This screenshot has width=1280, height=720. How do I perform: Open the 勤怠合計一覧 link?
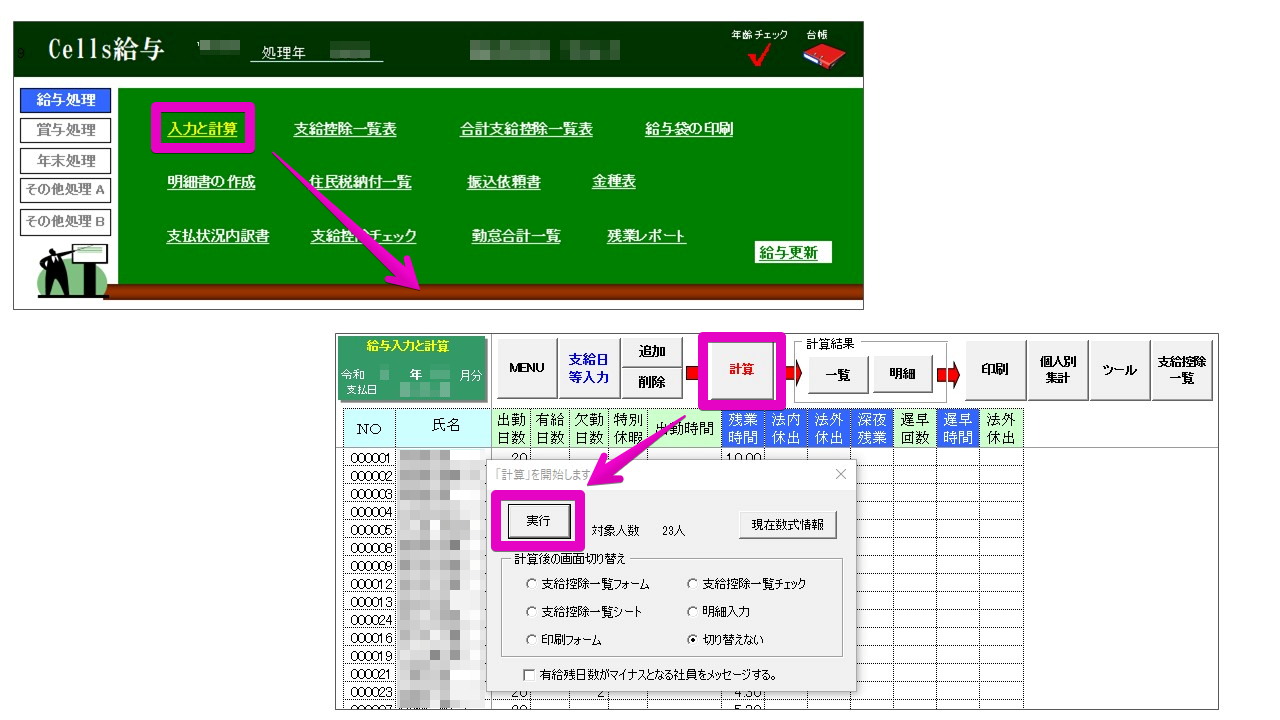point(516,236)
